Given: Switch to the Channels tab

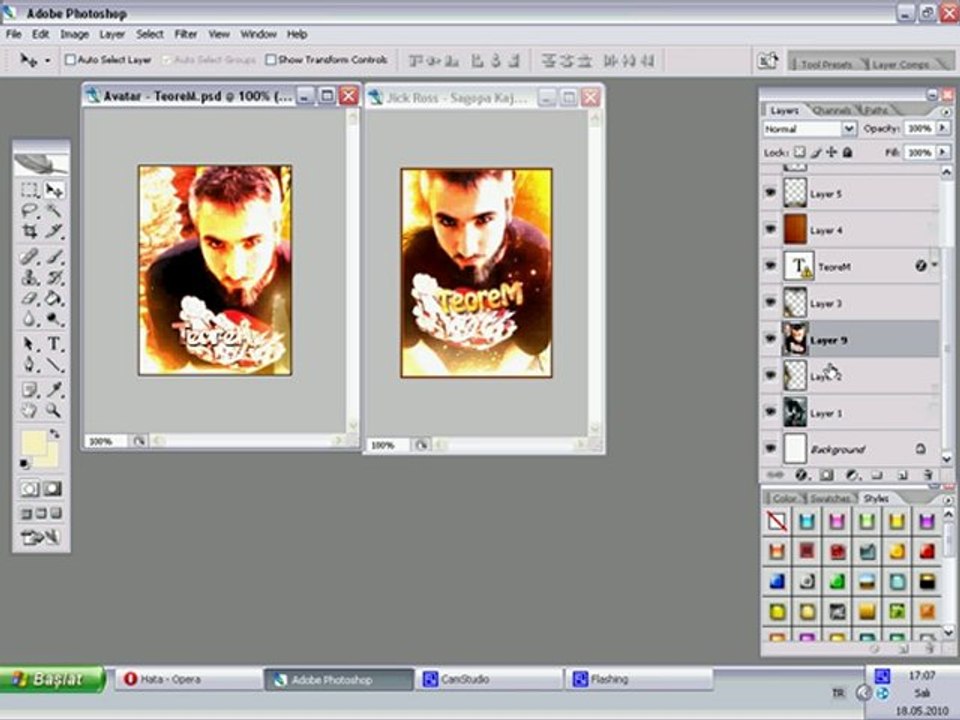Looking at the screenshot, I should pos(832,111).
